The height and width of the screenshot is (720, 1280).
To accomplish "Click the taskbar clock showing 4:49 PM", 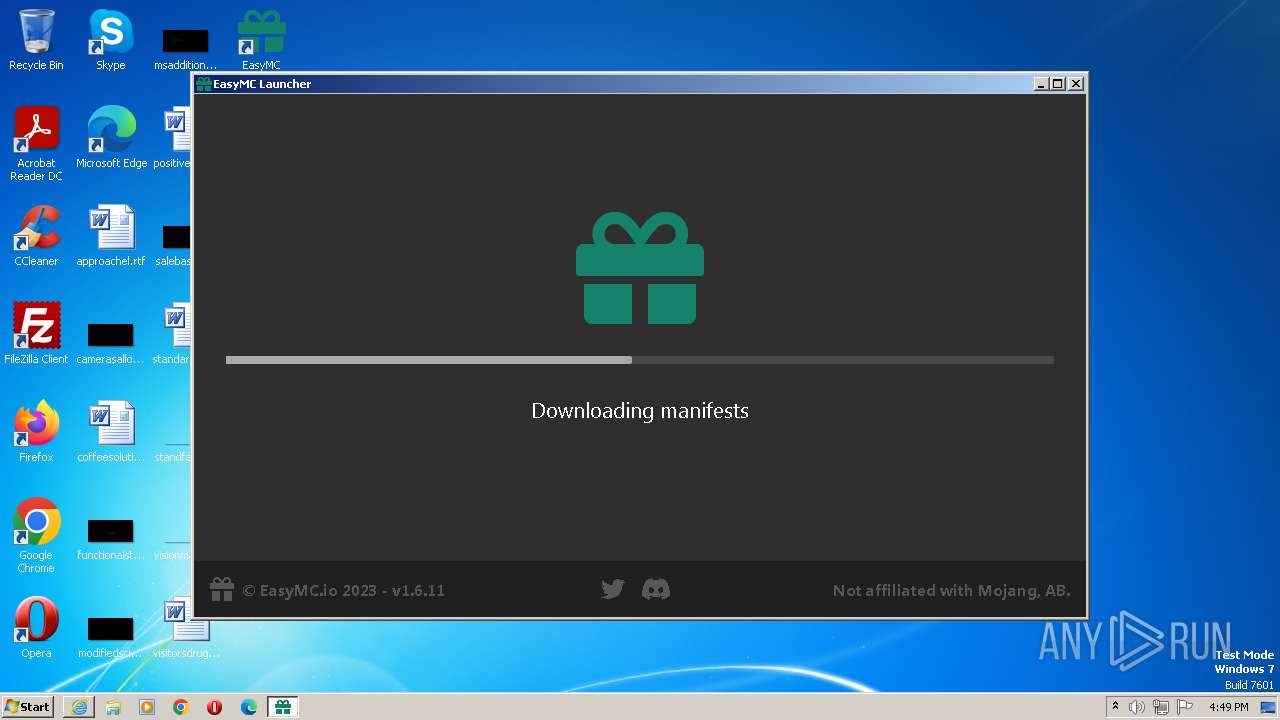I will [1228, 707].
